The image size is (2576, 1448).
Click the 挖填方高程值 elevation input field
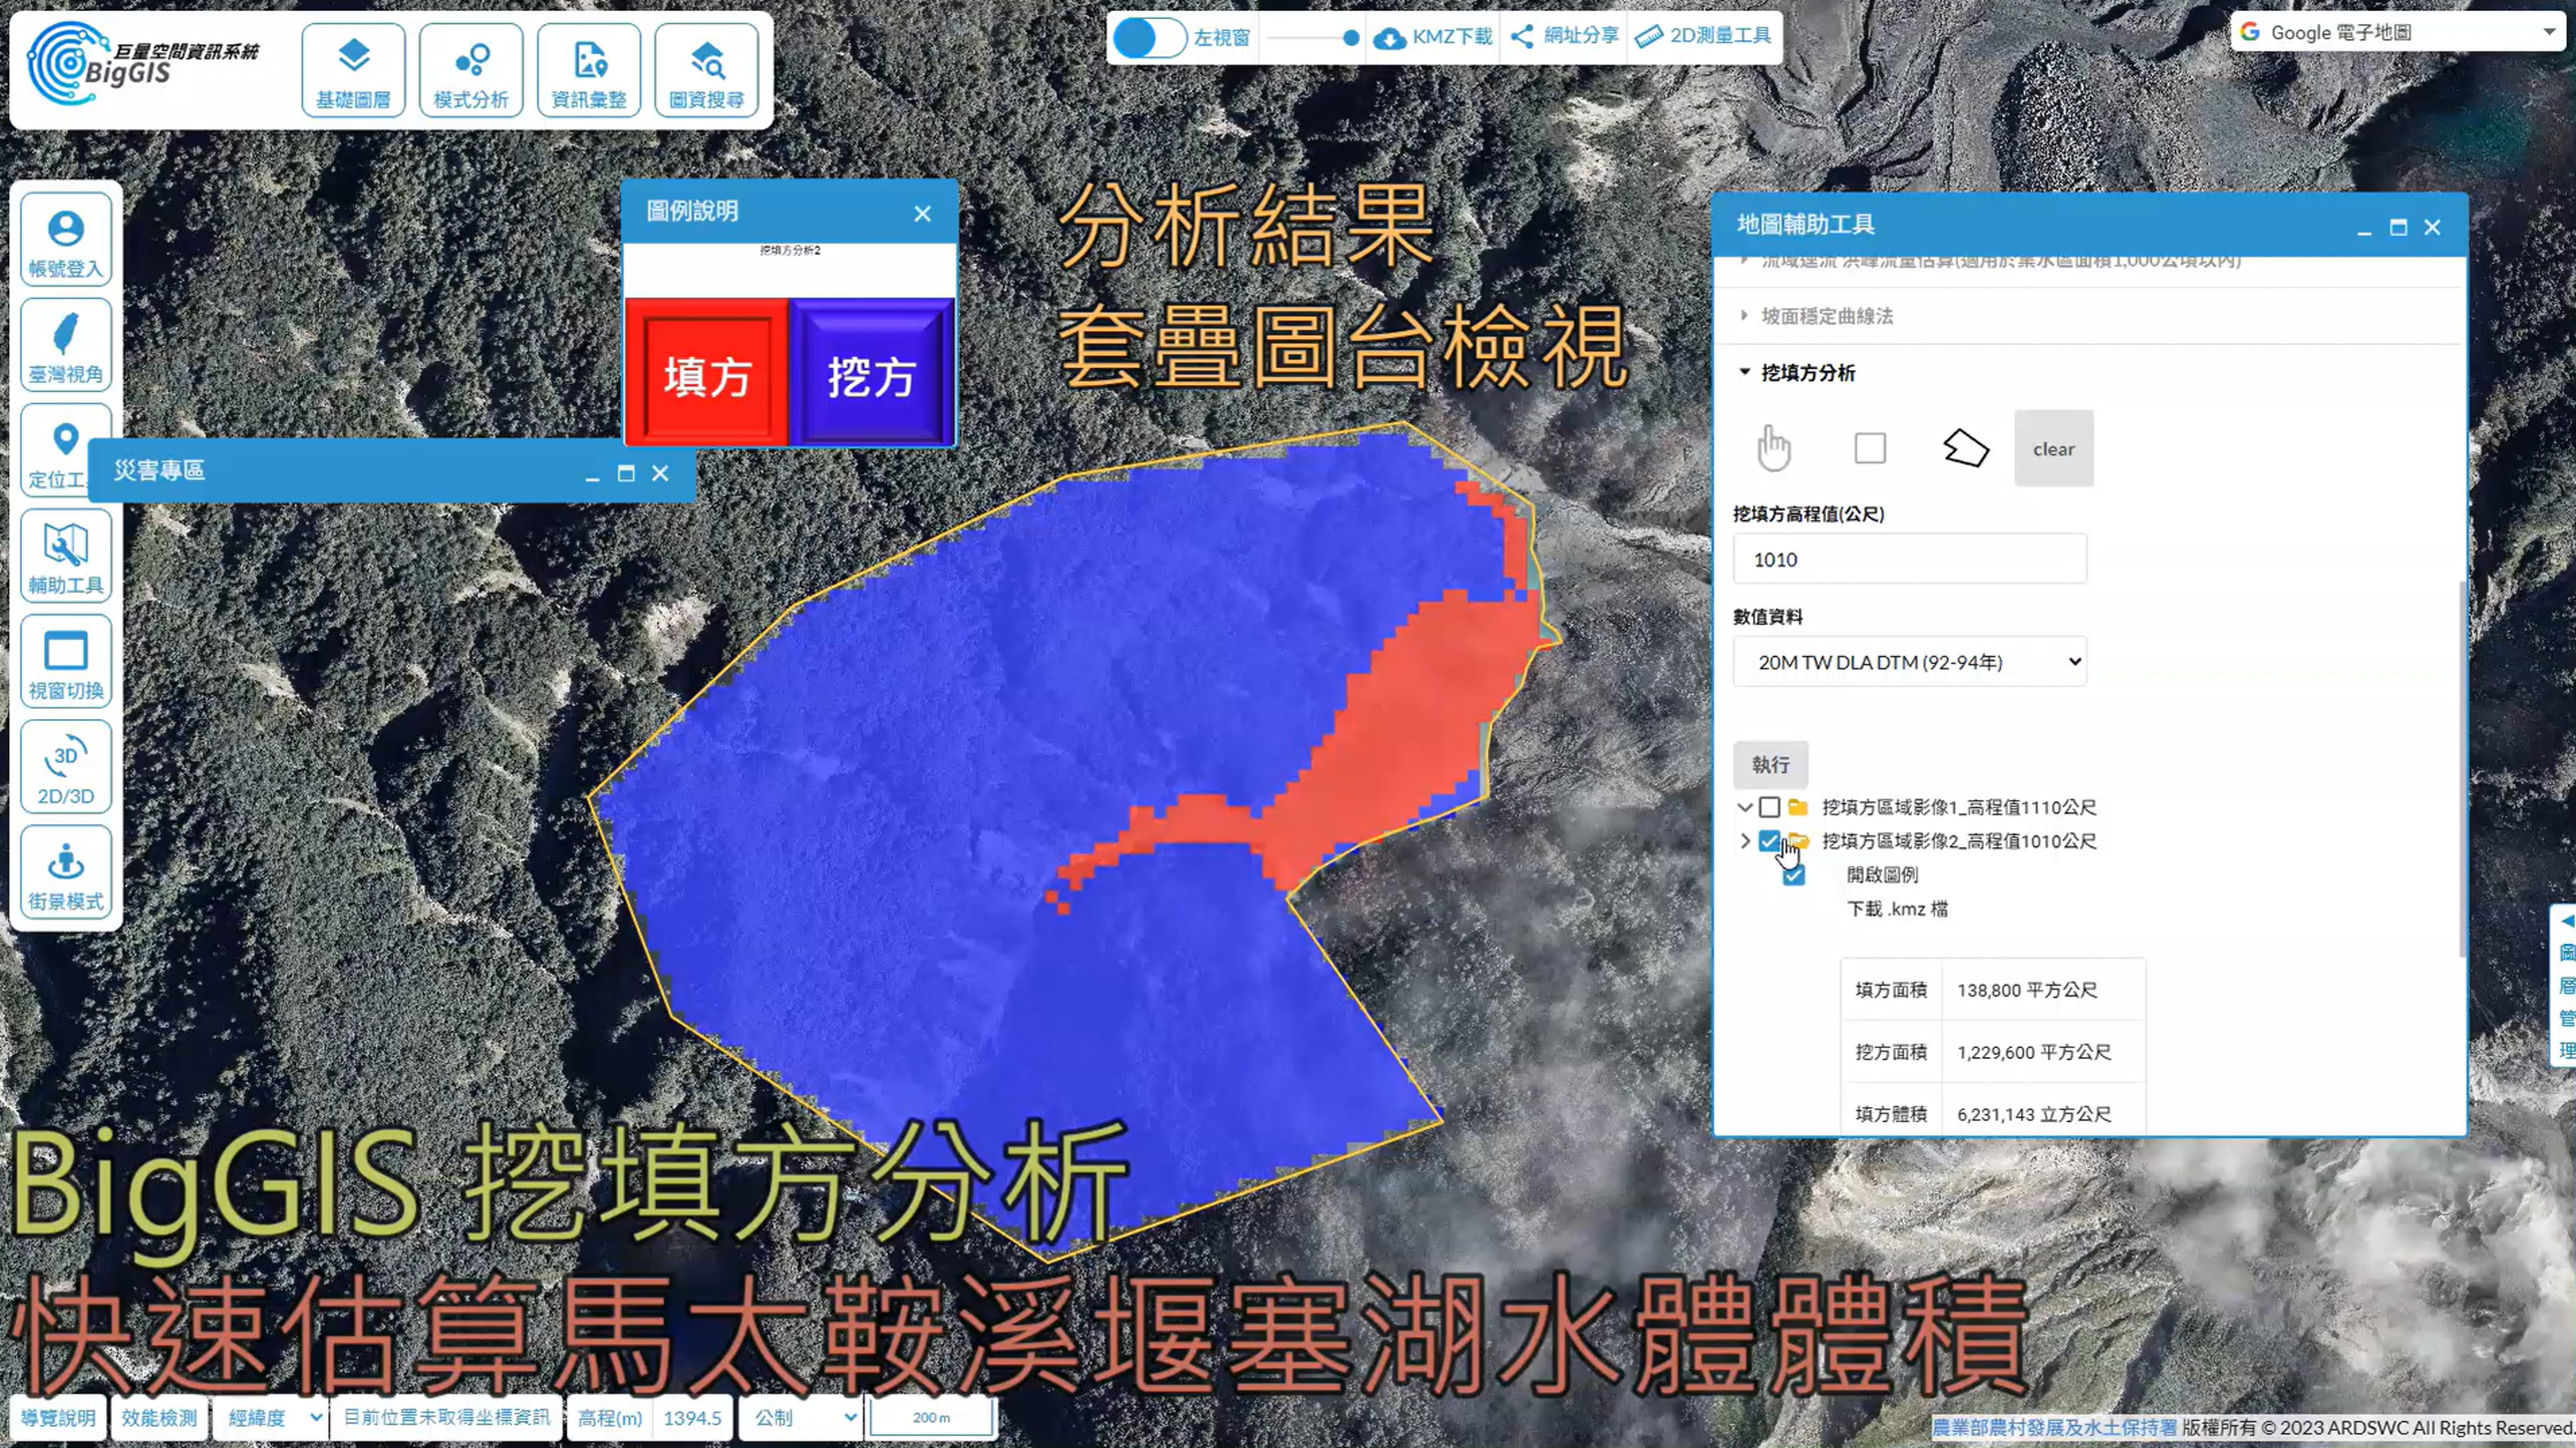pyautogui.click(x=1909, y=560)
